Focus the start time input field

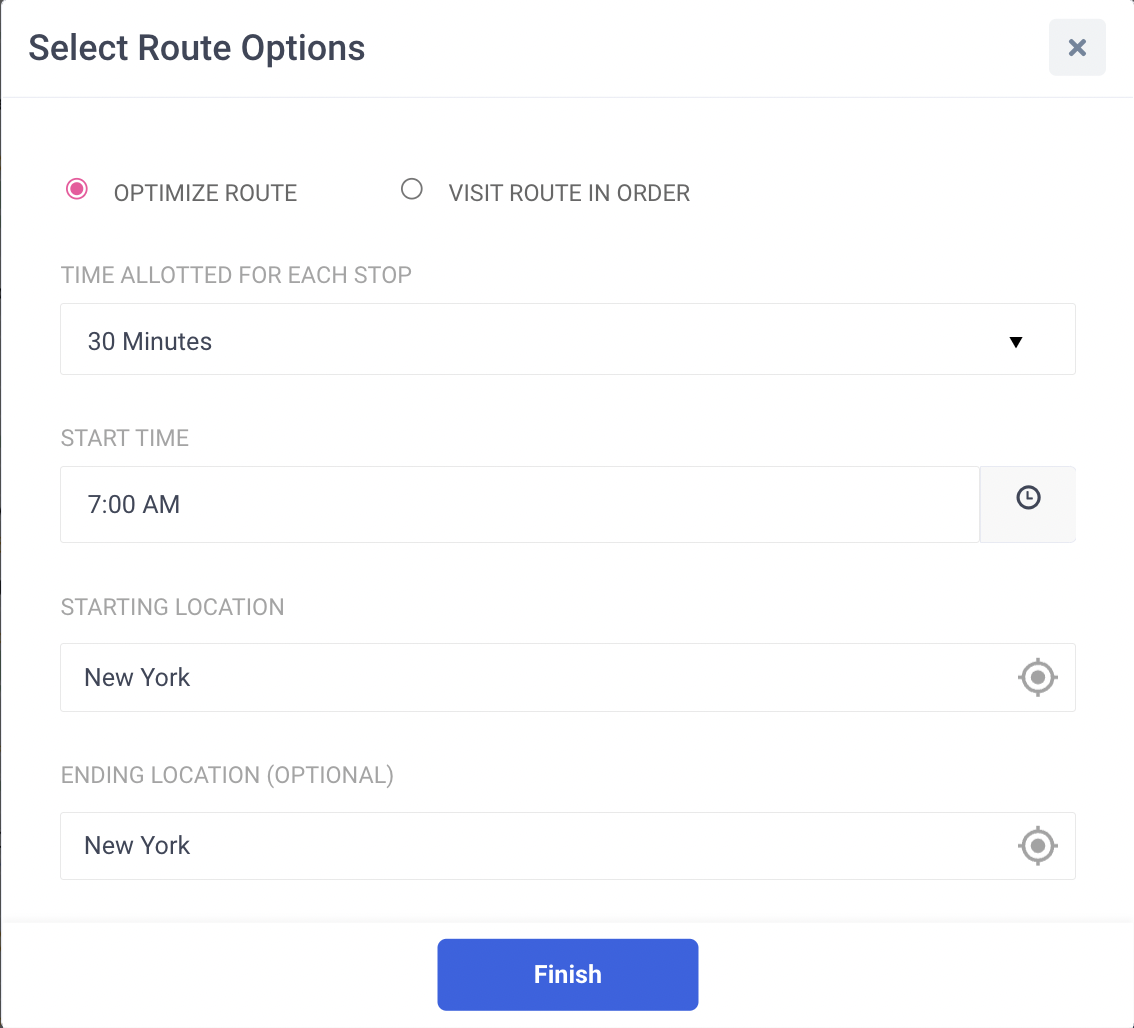pos(520,504)
